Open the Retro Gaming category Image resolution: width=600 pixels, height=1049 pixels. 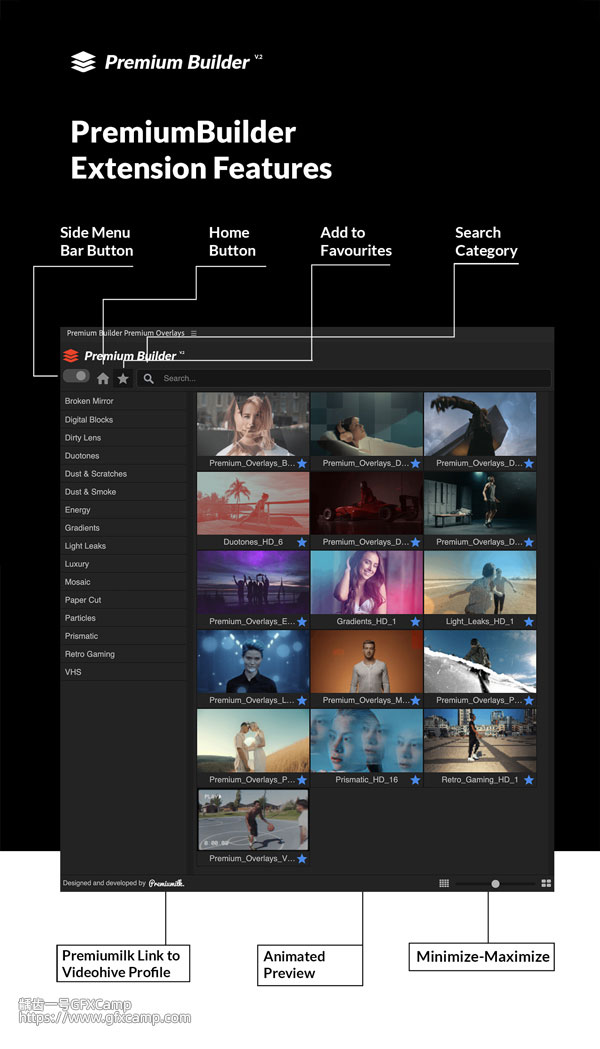pos(124,654)
